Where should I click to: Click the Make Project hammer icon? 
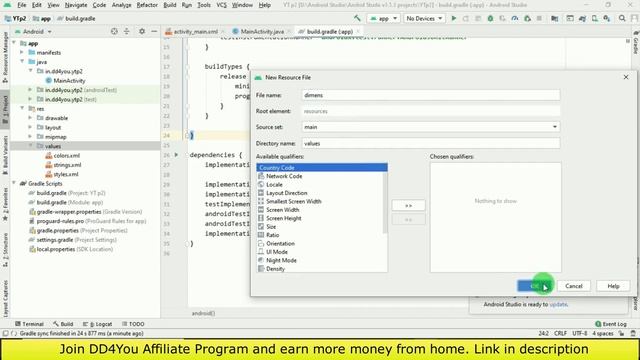(x=358, y=18)
